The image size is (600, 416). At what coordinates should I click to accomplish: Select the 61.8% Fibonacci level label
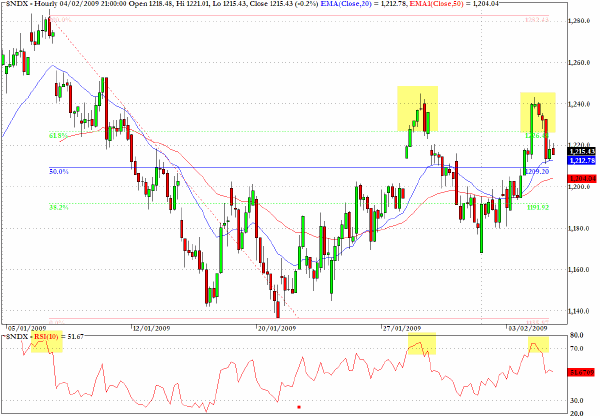coord(58,135)
